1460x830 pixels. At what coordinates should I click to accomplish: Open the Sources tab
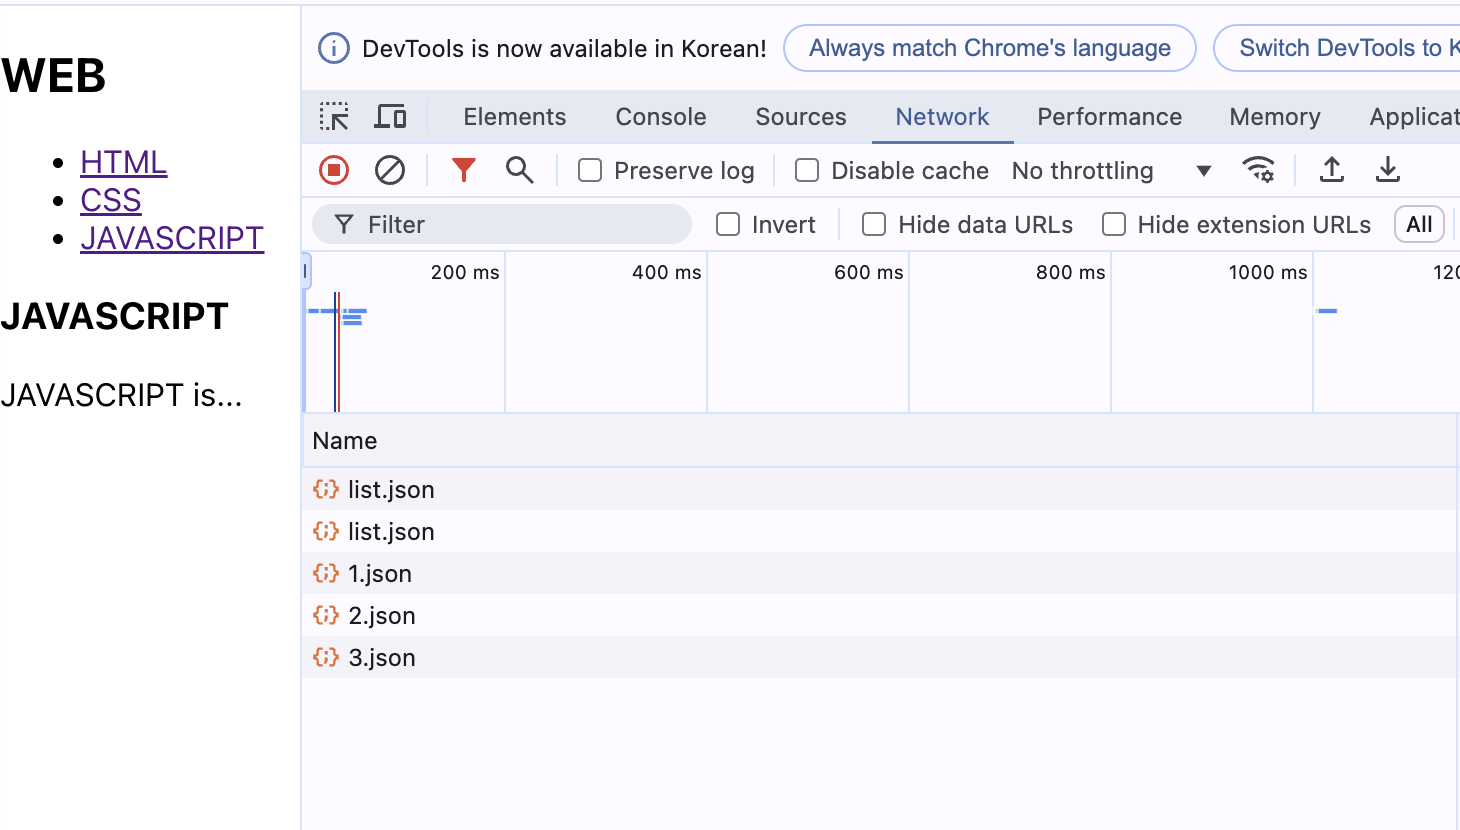pos(801,117)
